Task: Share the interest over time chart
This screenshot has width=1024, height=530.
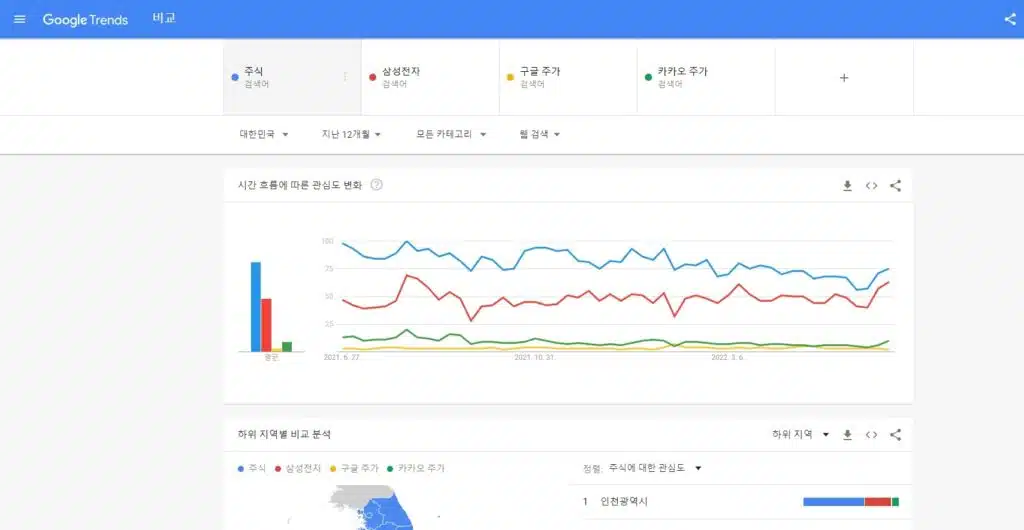Action: point(895,186)
